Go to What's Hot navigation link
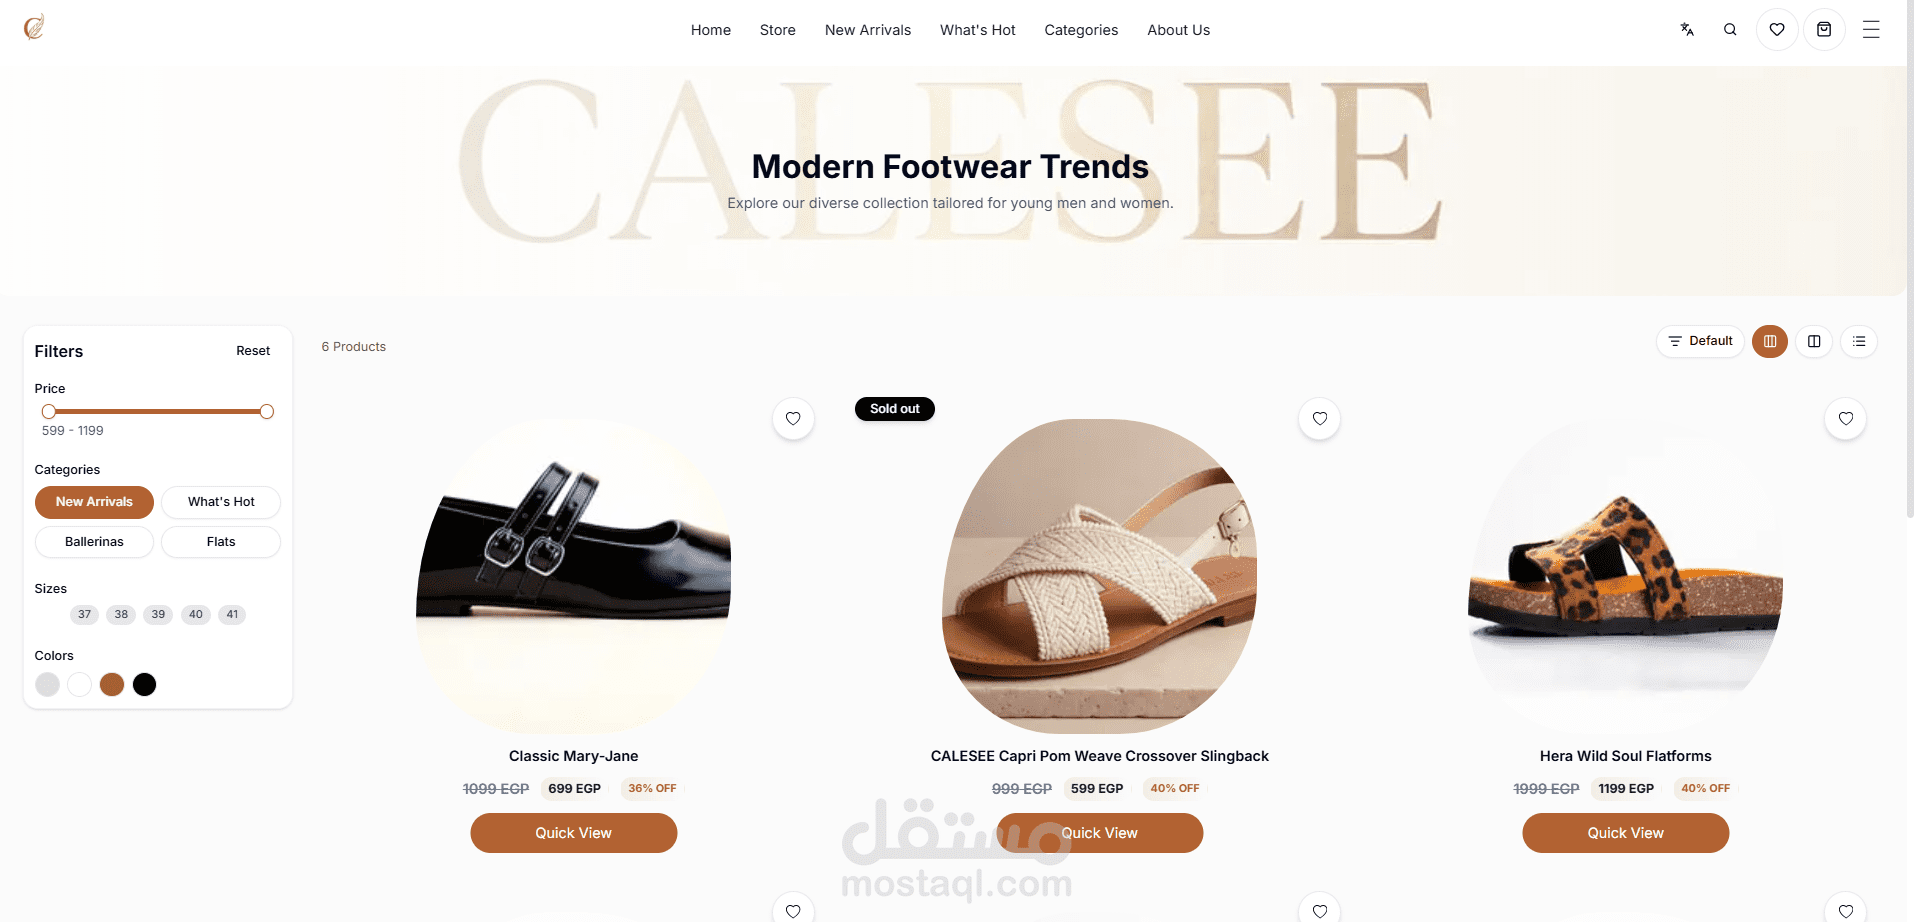1914x922 pixels. [x=978, y=30]
